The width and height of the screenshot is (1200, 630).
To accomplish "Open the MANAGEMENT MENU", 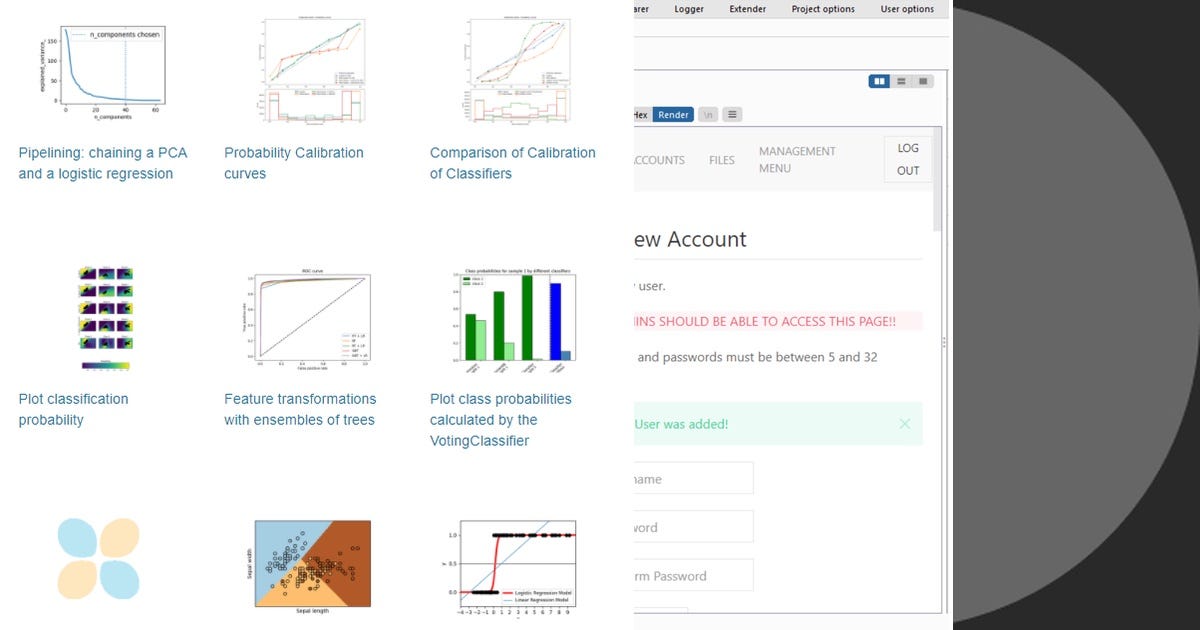I will point(797,160).
